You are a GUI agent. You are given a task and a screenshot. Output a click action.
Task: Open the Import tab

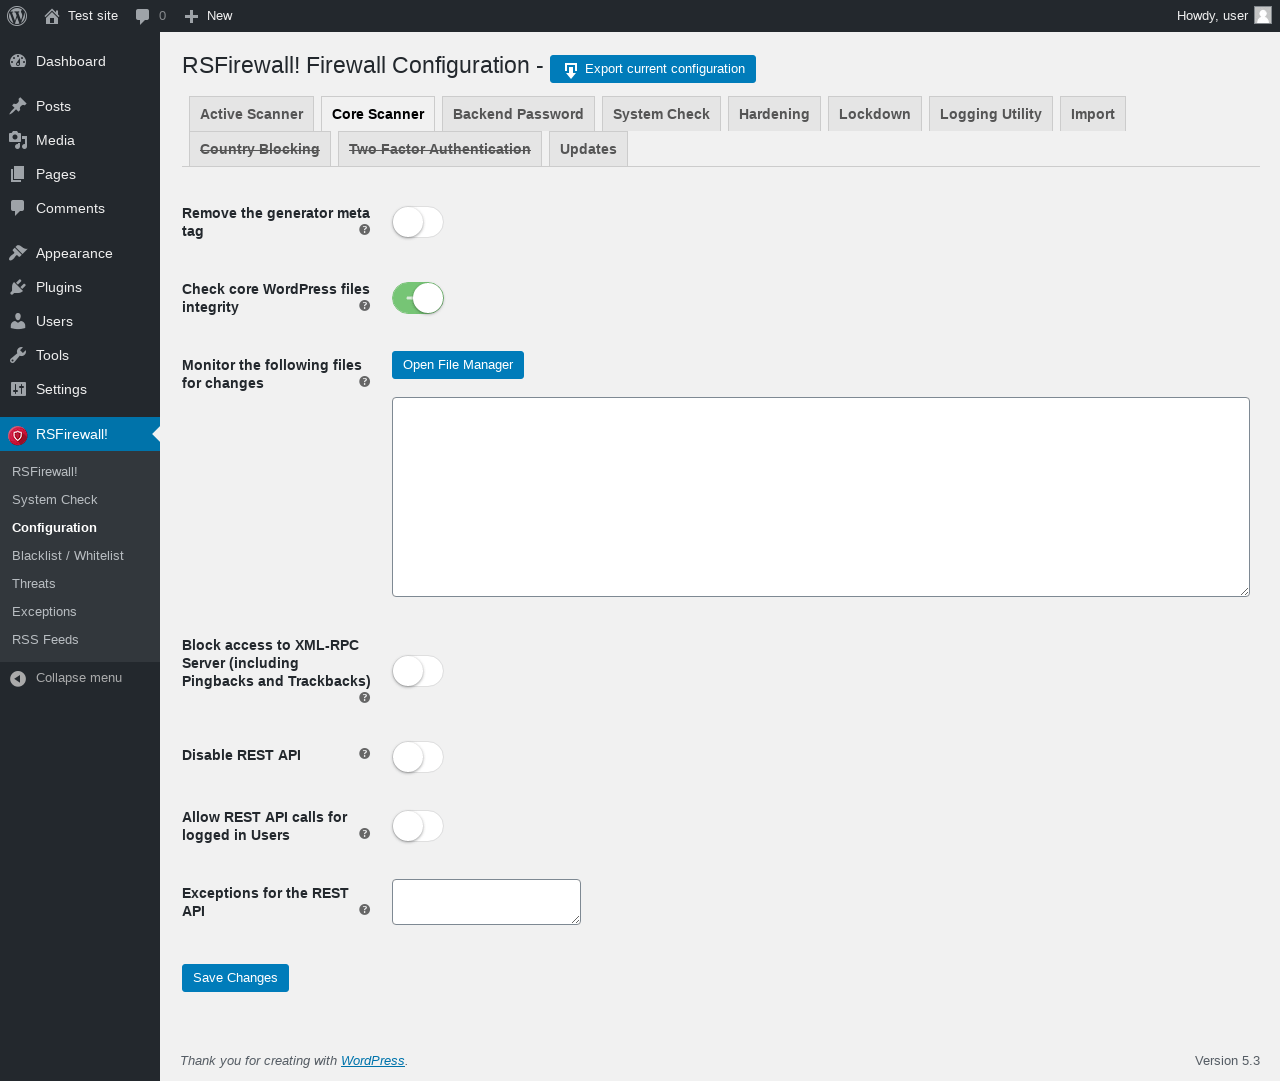1093,114
